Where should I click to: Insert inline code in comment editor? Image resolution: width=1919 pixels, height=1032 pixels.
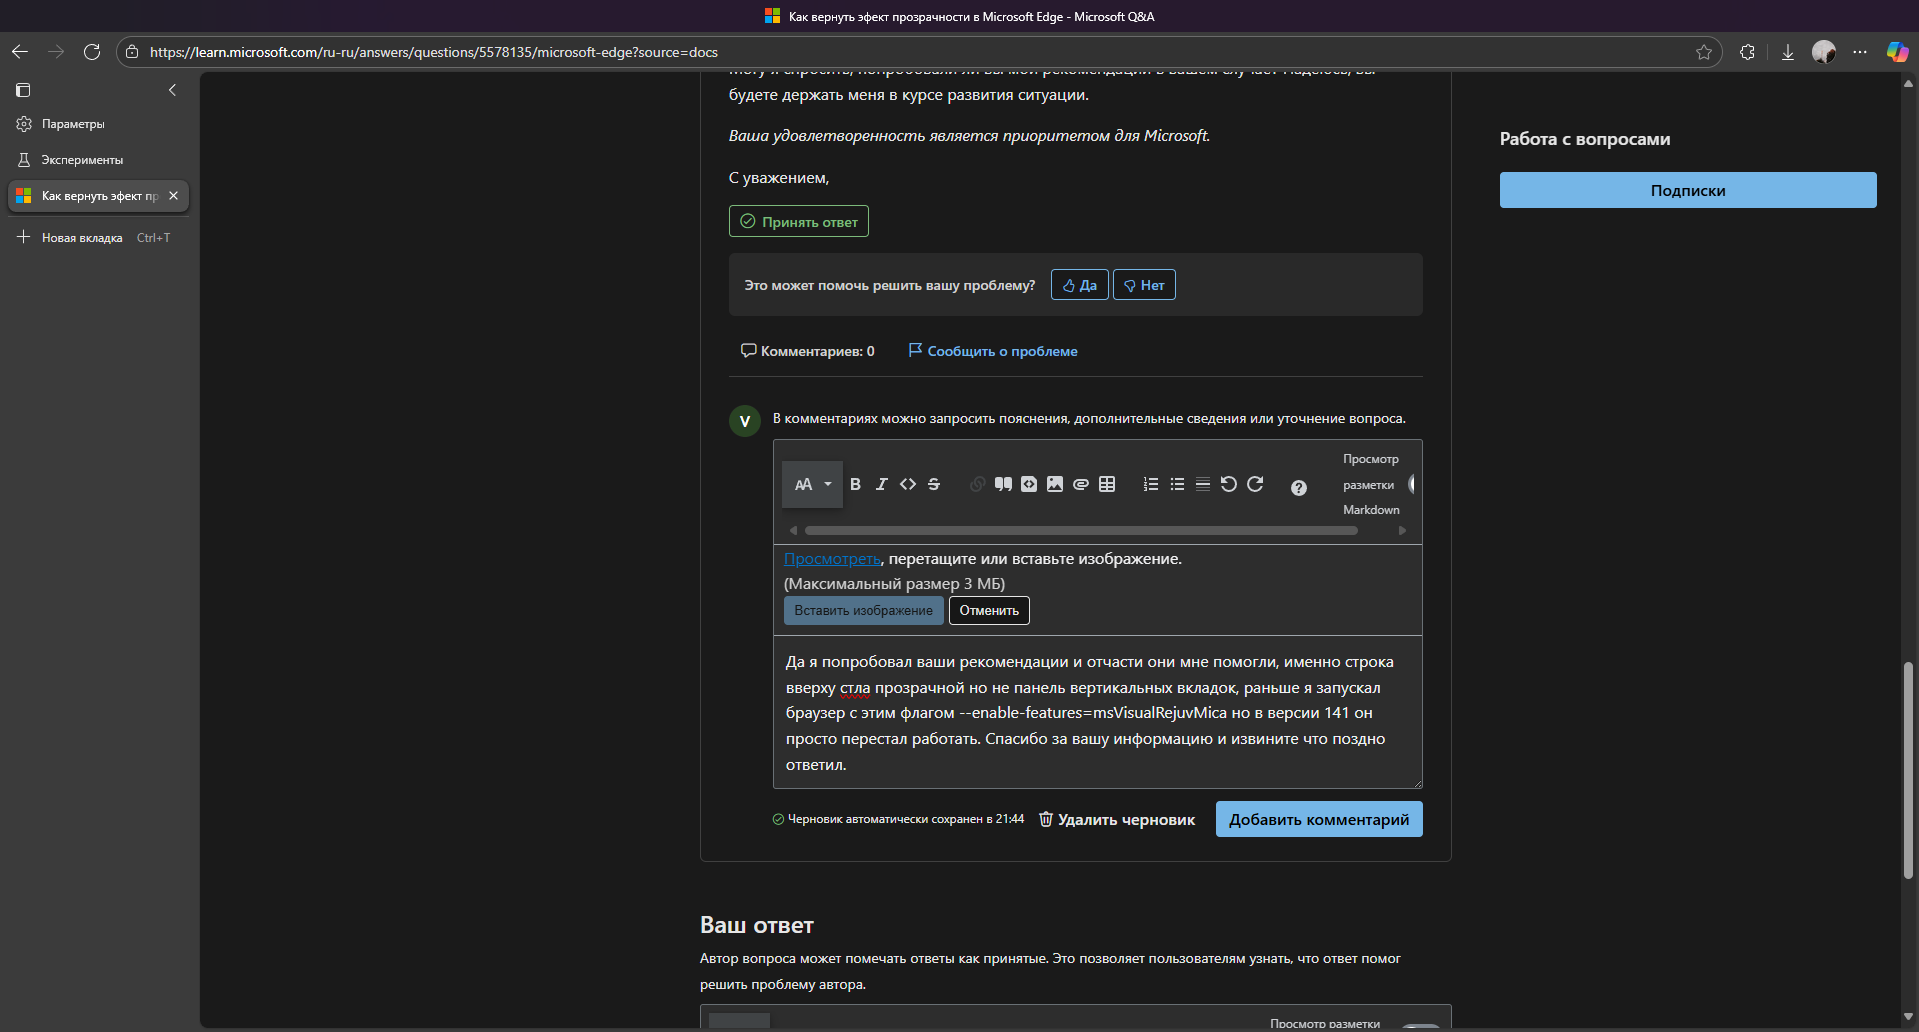(x=907, y=485)
